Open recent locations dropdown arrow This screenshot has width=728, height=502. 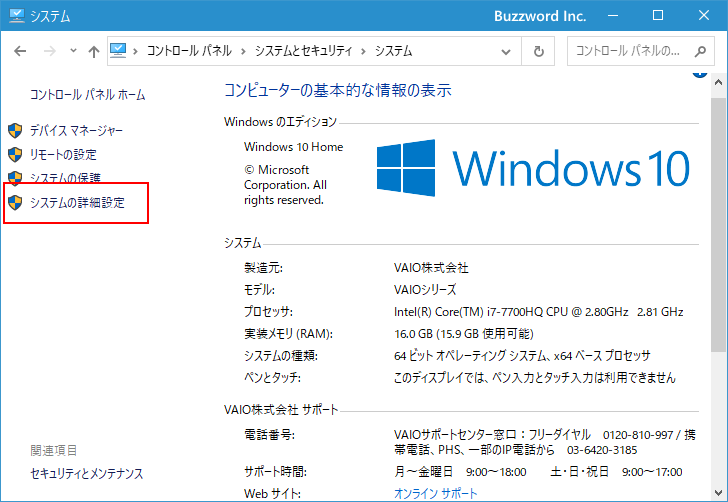[x=73, y=51]
